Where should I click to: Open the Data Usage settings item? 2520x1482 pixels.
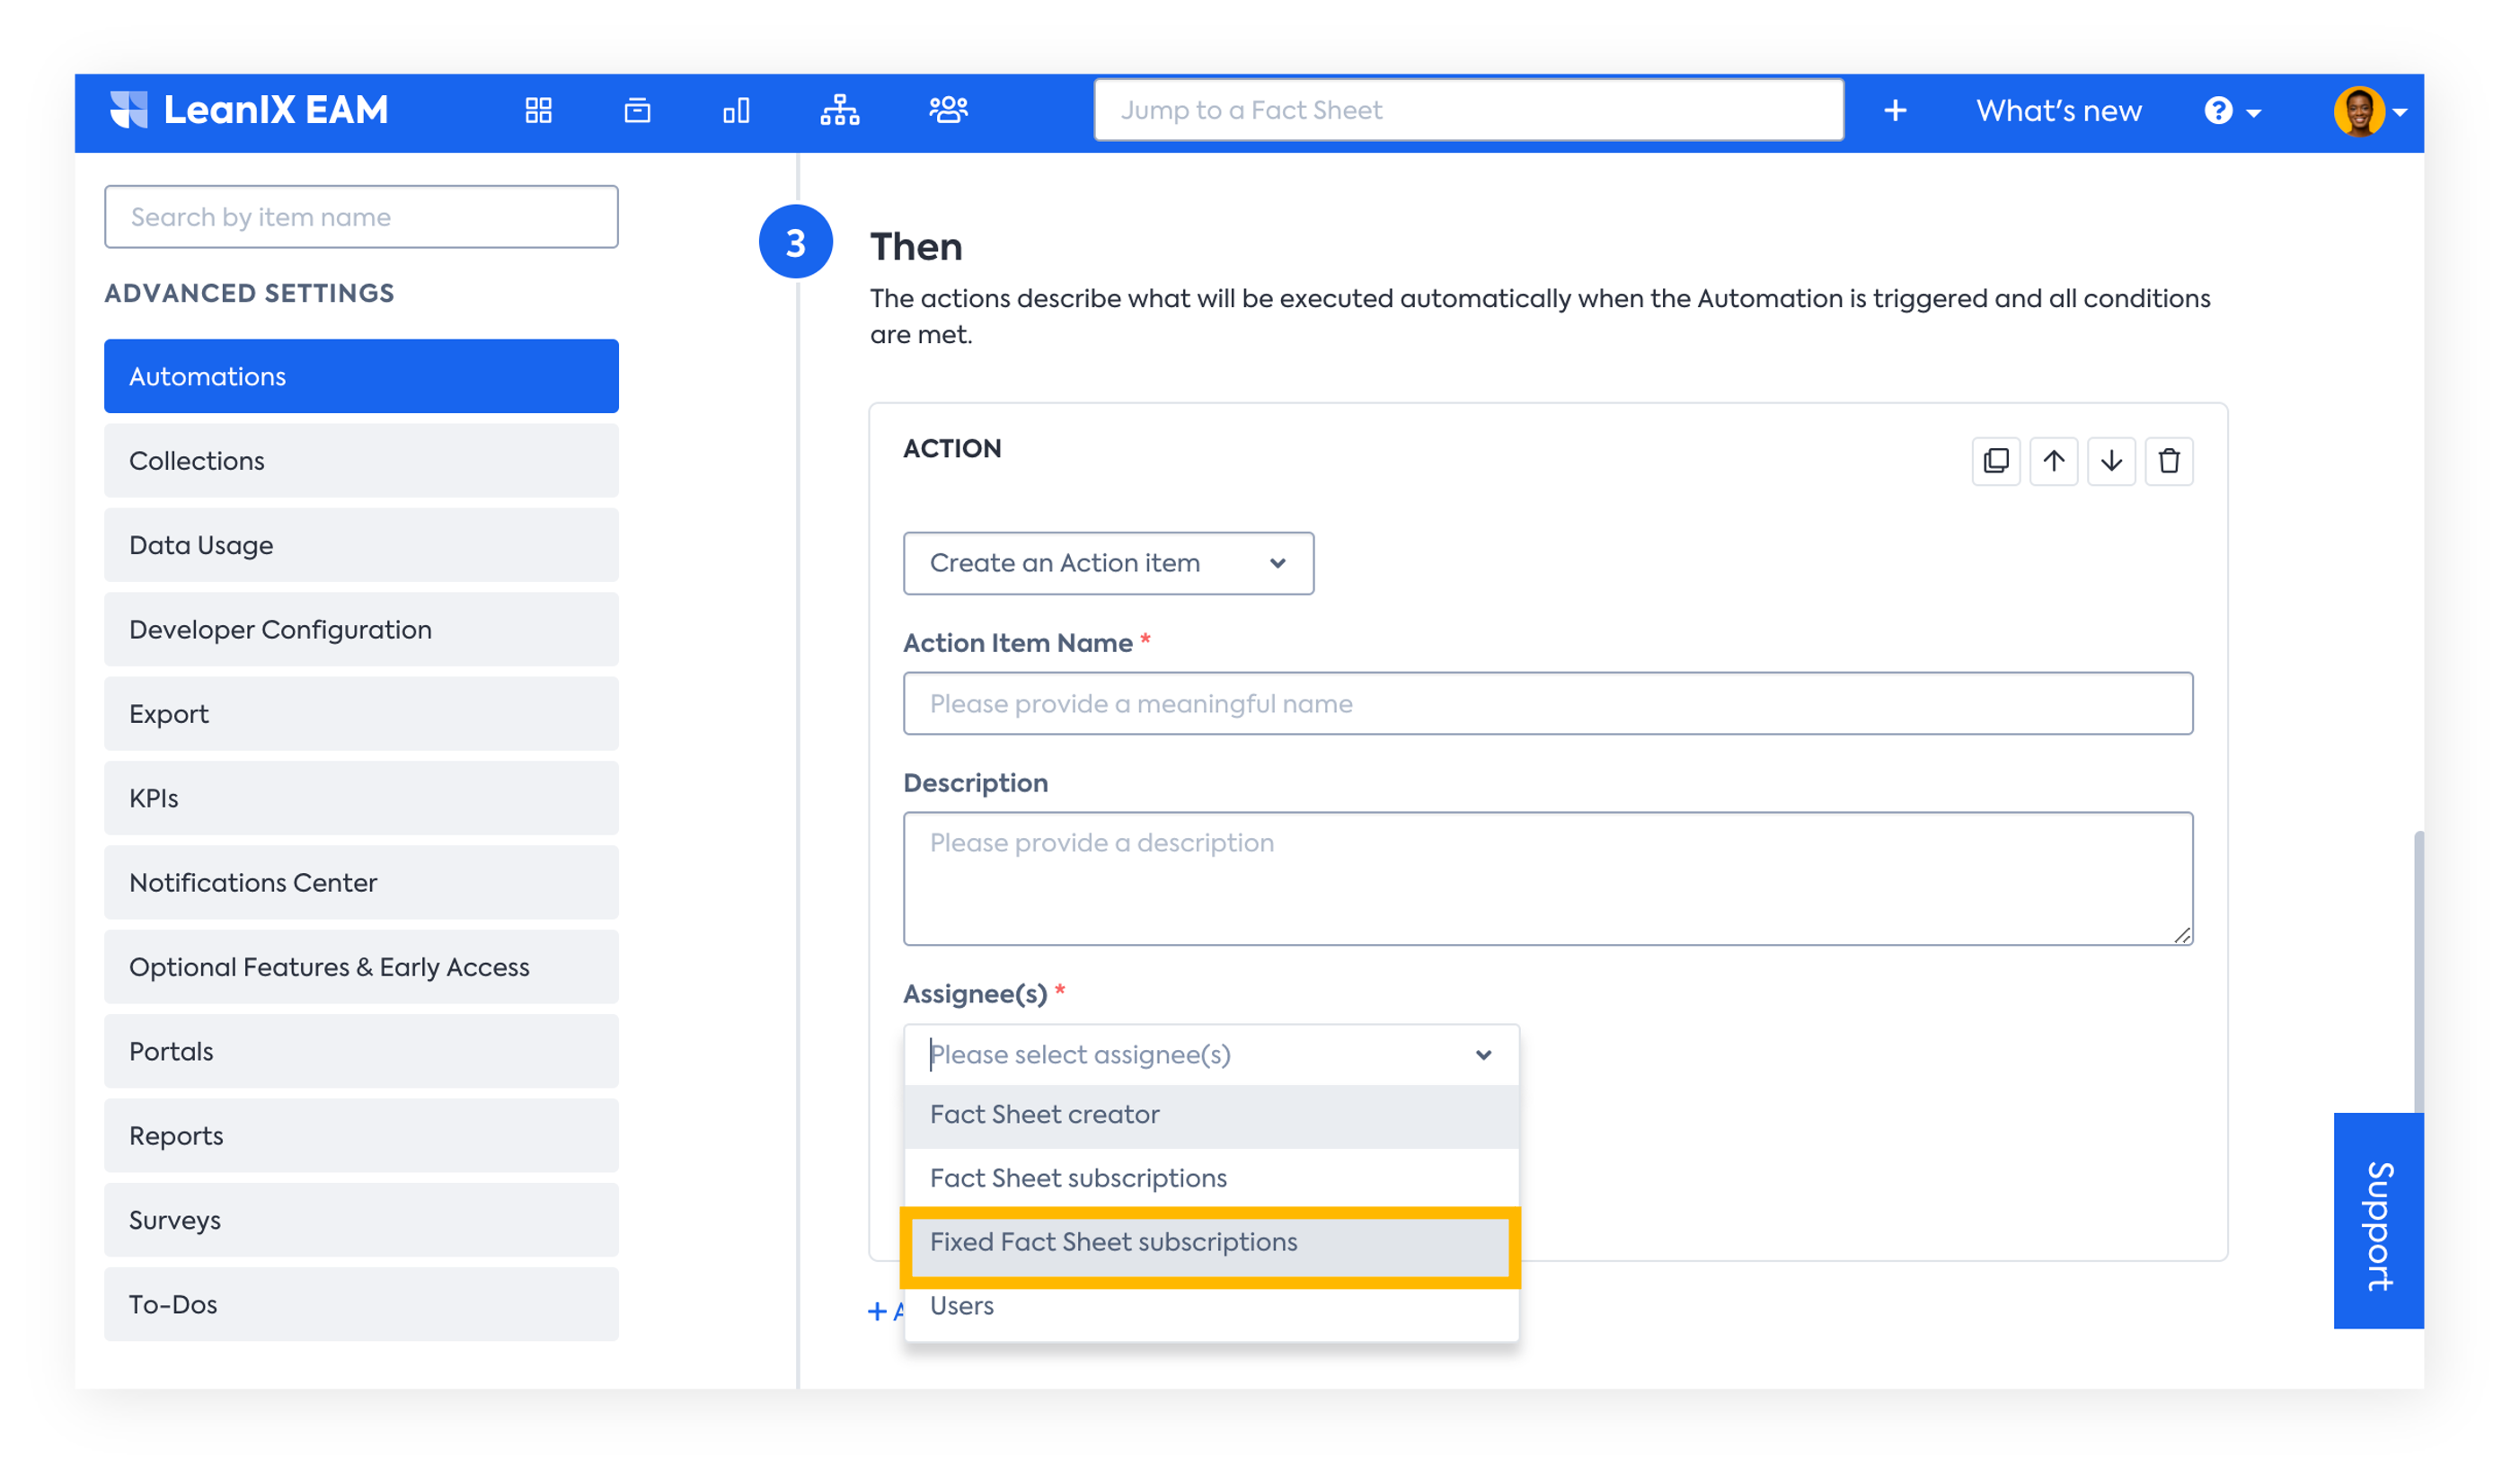361,545
